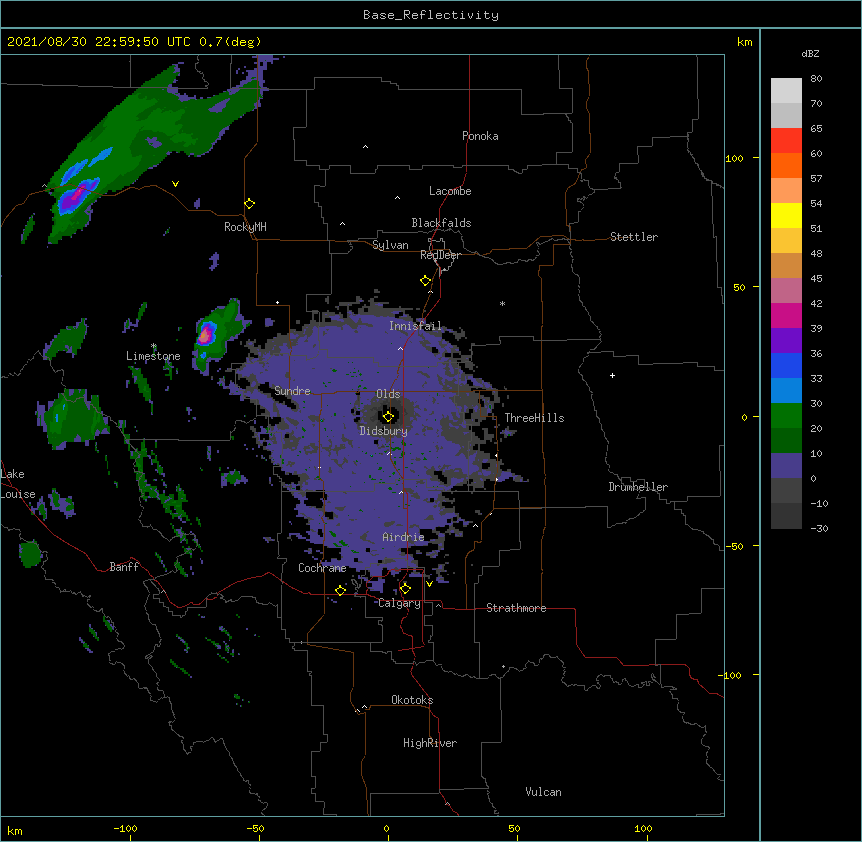Click the Olds town label
This screenshot has height=842, width=862.
(x=388, y=394)
